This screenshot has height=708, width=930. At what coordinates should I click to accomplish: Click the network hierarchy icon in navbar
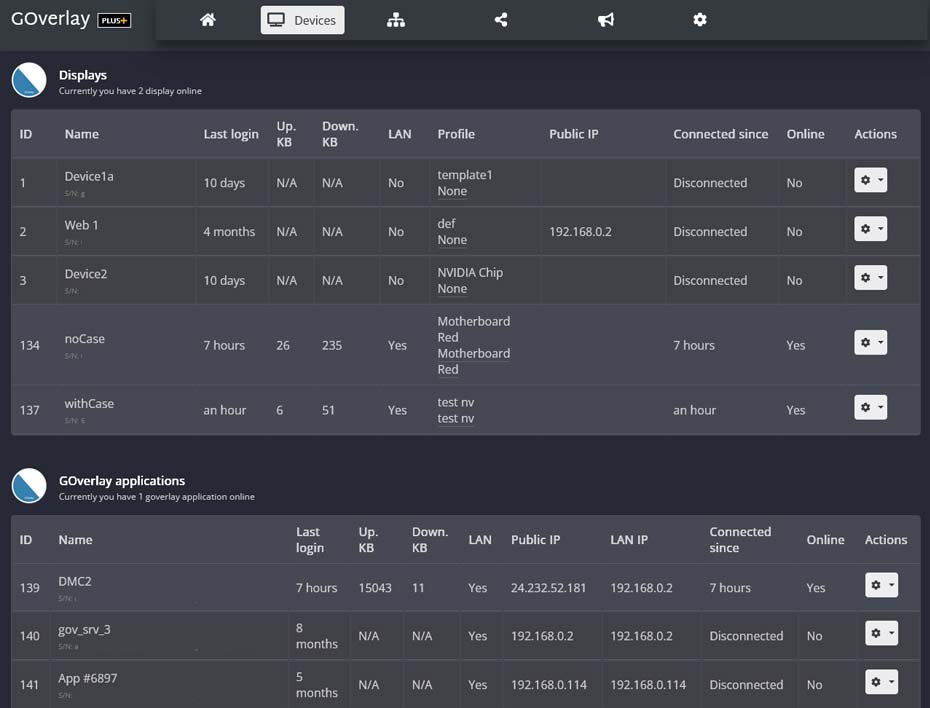pos(396,20)
